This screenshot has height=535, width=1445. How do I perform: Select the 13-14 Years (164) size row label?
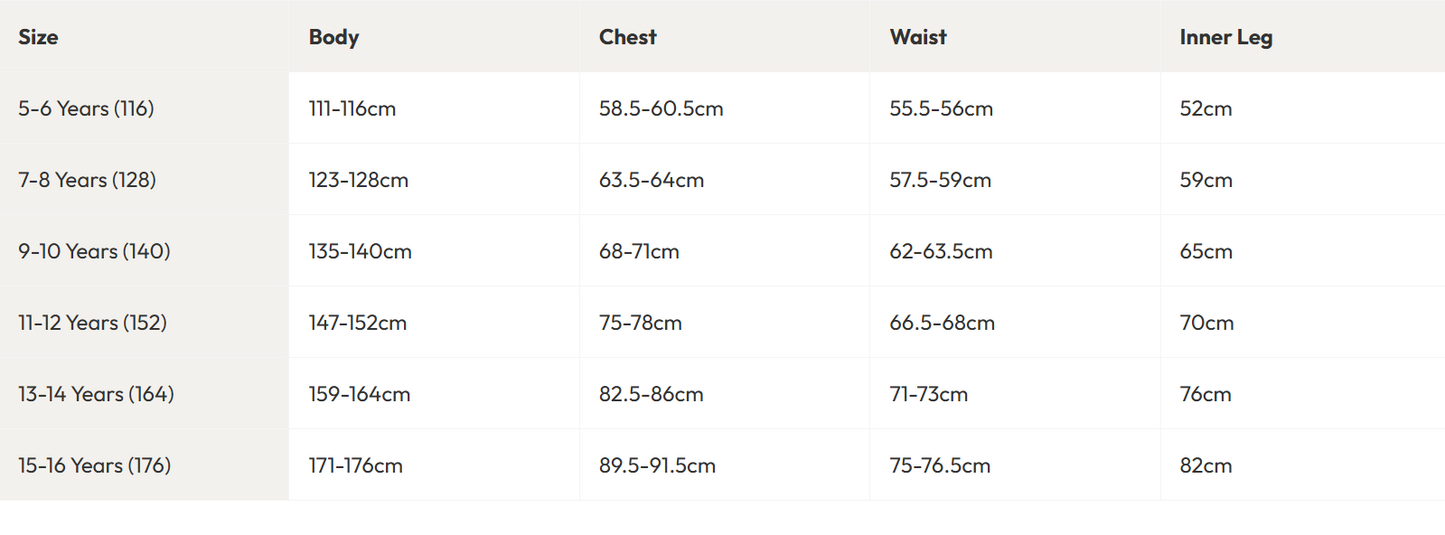[96, 394]
